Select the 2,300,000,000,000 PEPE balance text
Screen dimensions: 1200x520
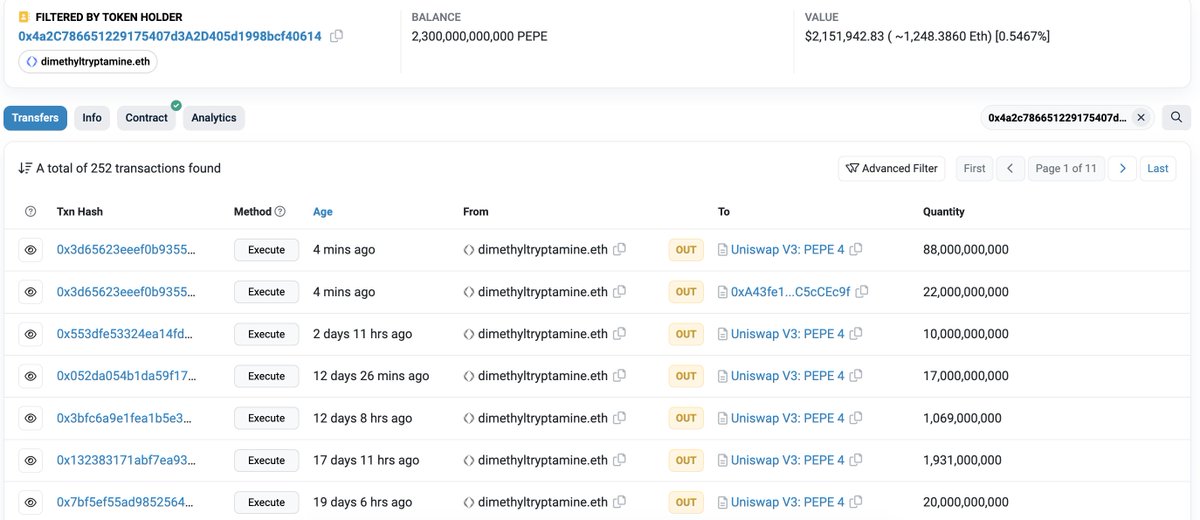[x=479, y=36]
